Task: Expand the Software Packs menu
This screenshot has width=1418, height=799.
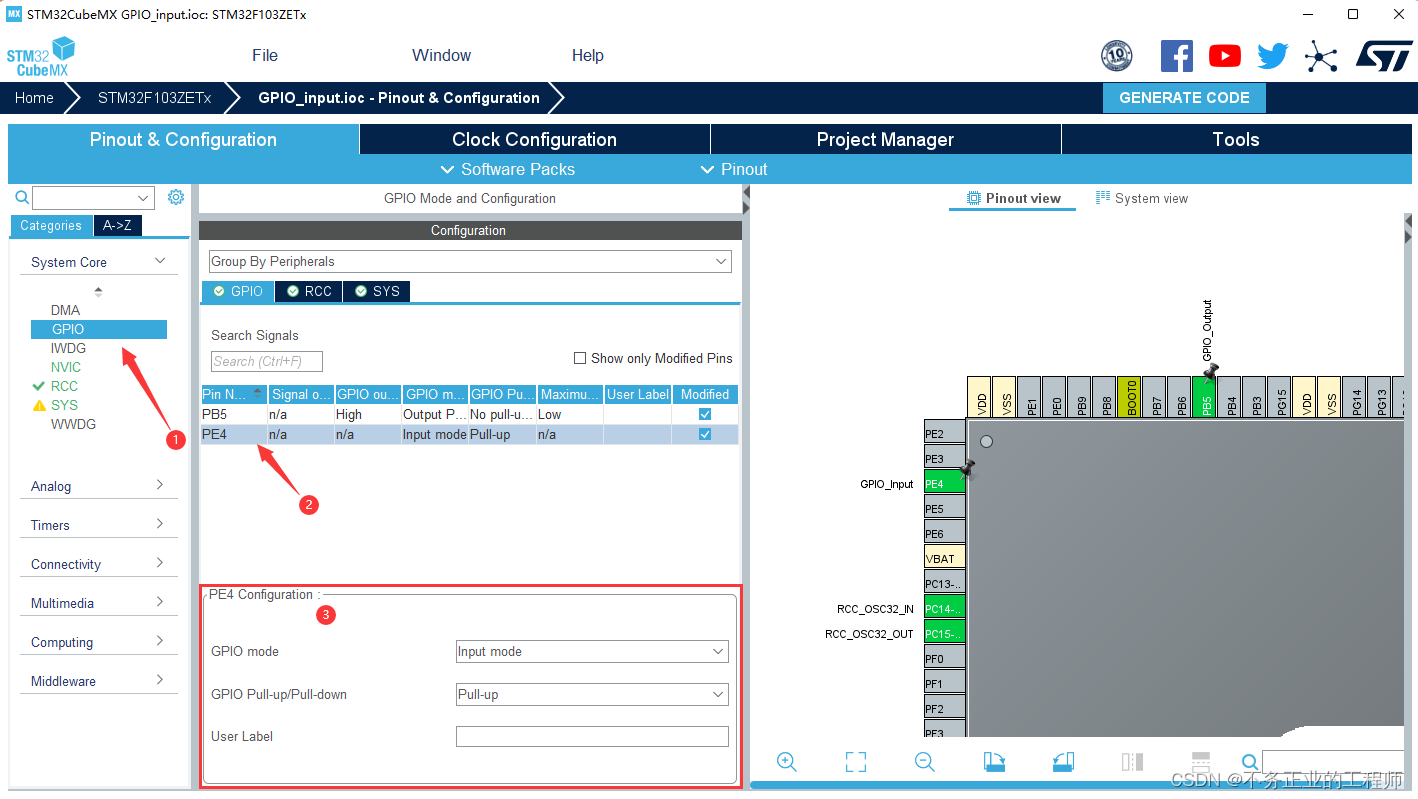Action: click(508, 169)
